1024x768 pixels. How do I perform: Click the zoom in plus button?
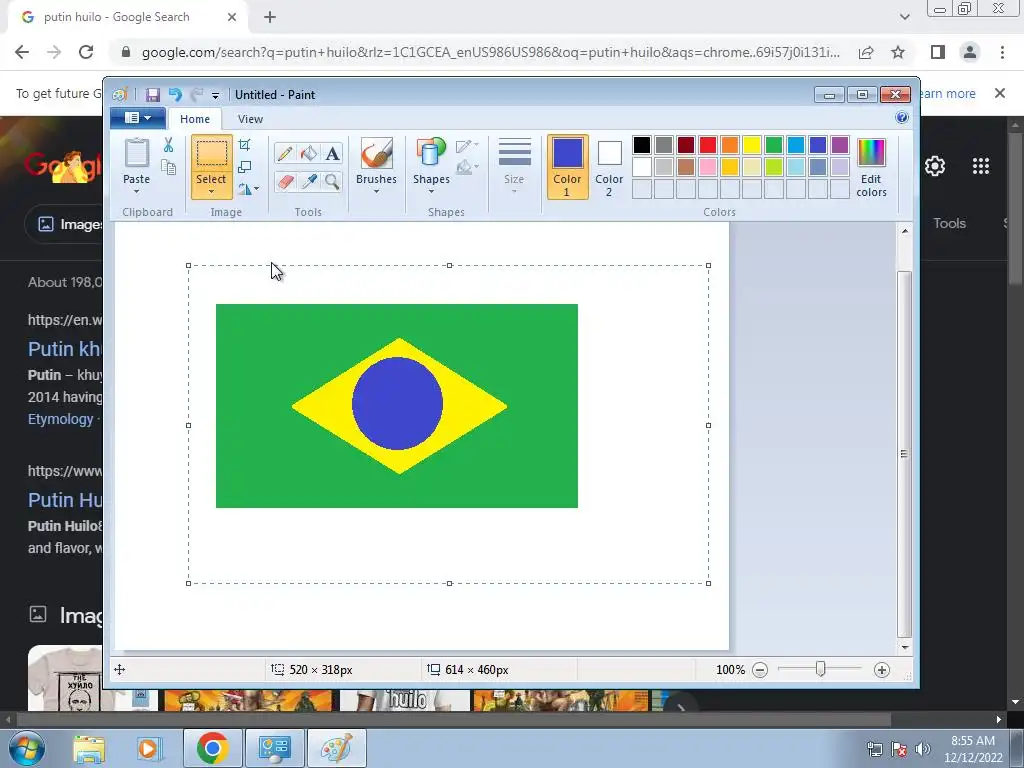click(x=882, y=670)
